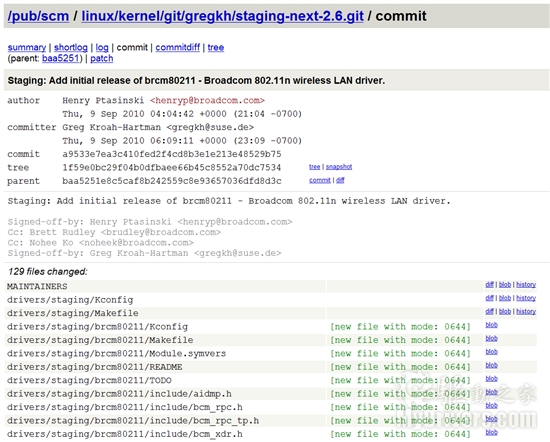Open the commitdiff view
The height and width of the screenshot is (442, 550).
(177, 47)
